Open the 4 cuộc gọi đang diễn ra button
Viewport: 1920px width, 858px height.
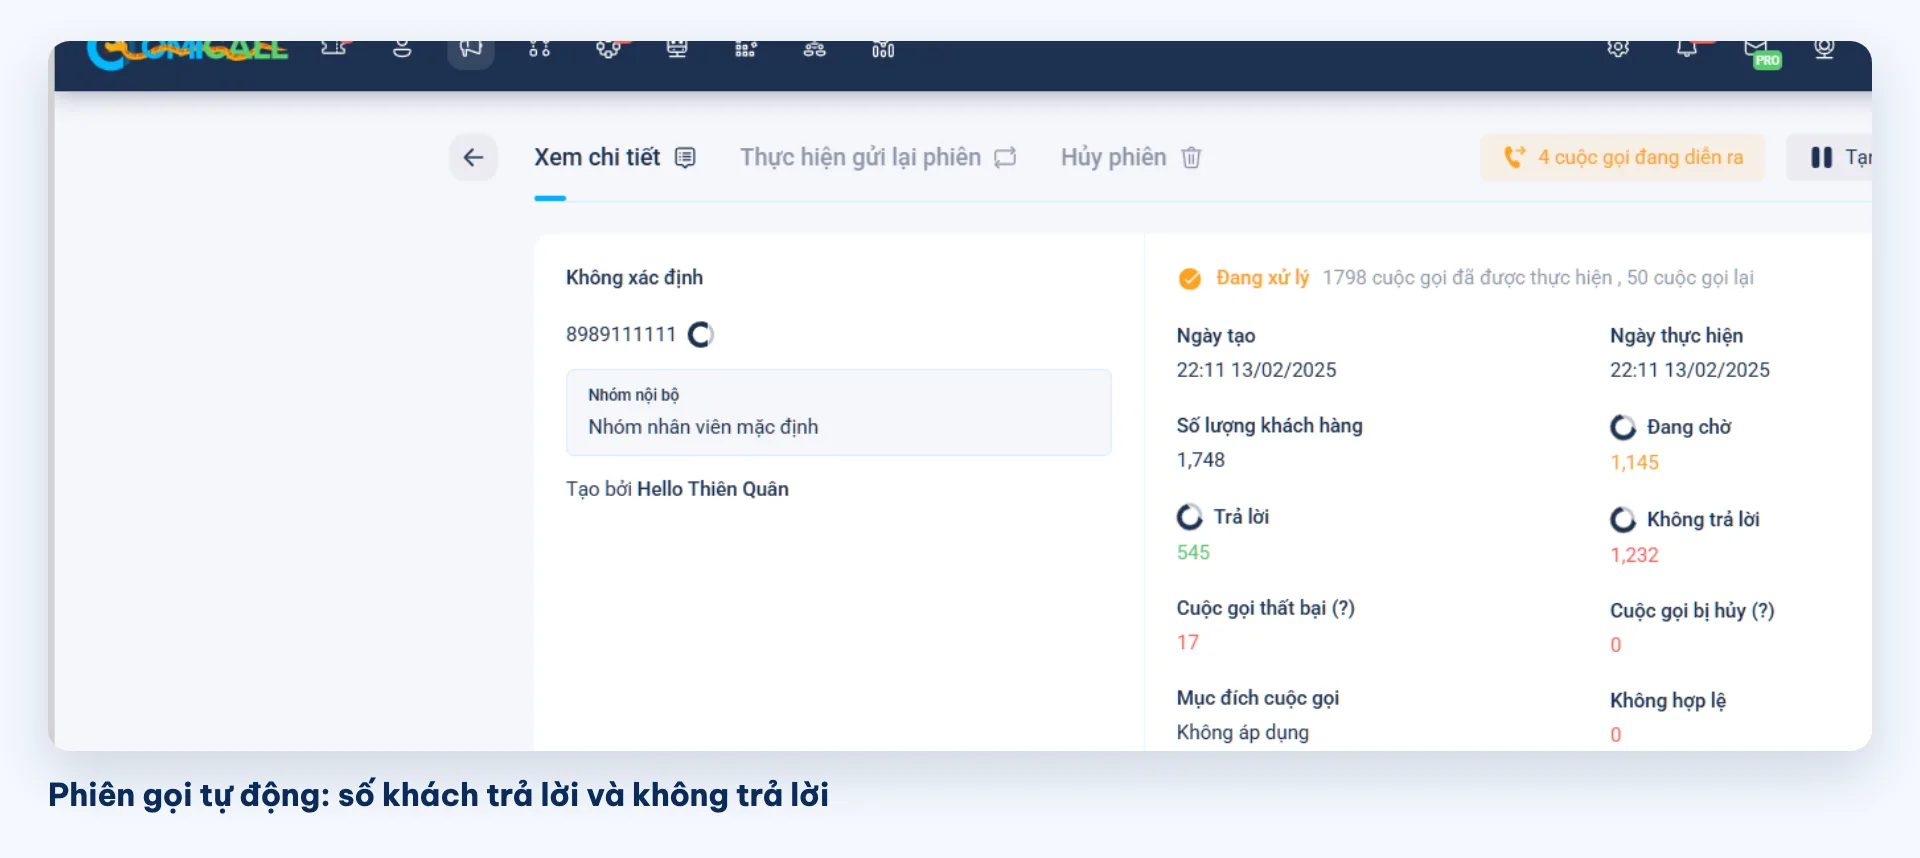(1623, 157)
